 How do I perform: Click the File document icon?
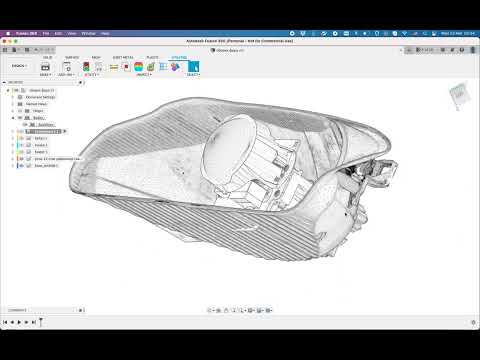pyautogui.click(x=14, y=50)
